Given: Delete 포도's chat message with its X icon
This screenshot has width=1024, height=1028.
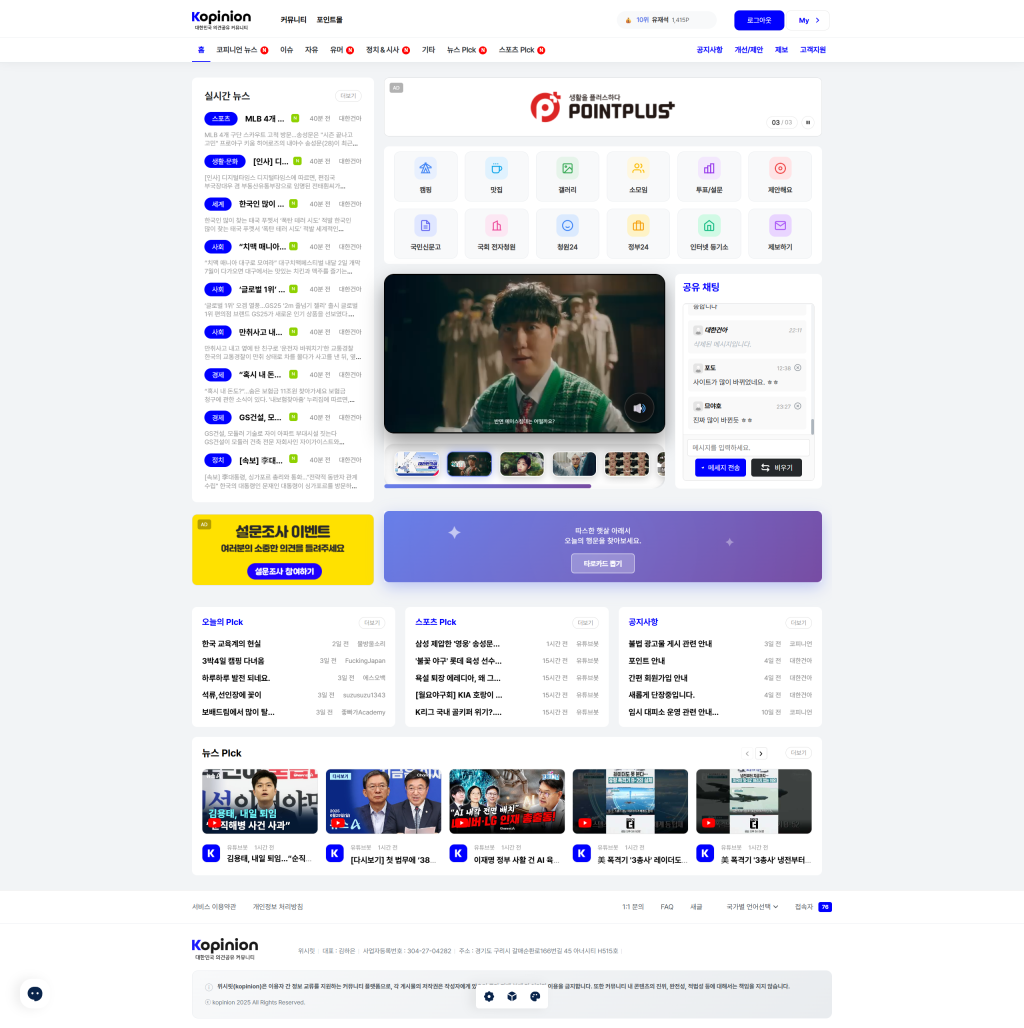Looking at the screenshot, I should (798, 368).
